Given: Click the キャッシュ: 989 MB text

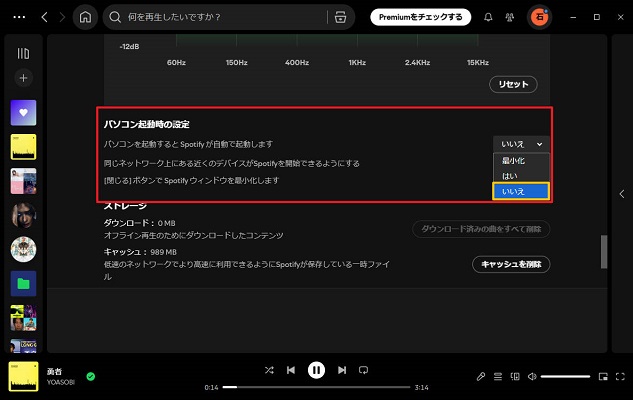Looking at the screenshot, I should click(x=140, y=252).
